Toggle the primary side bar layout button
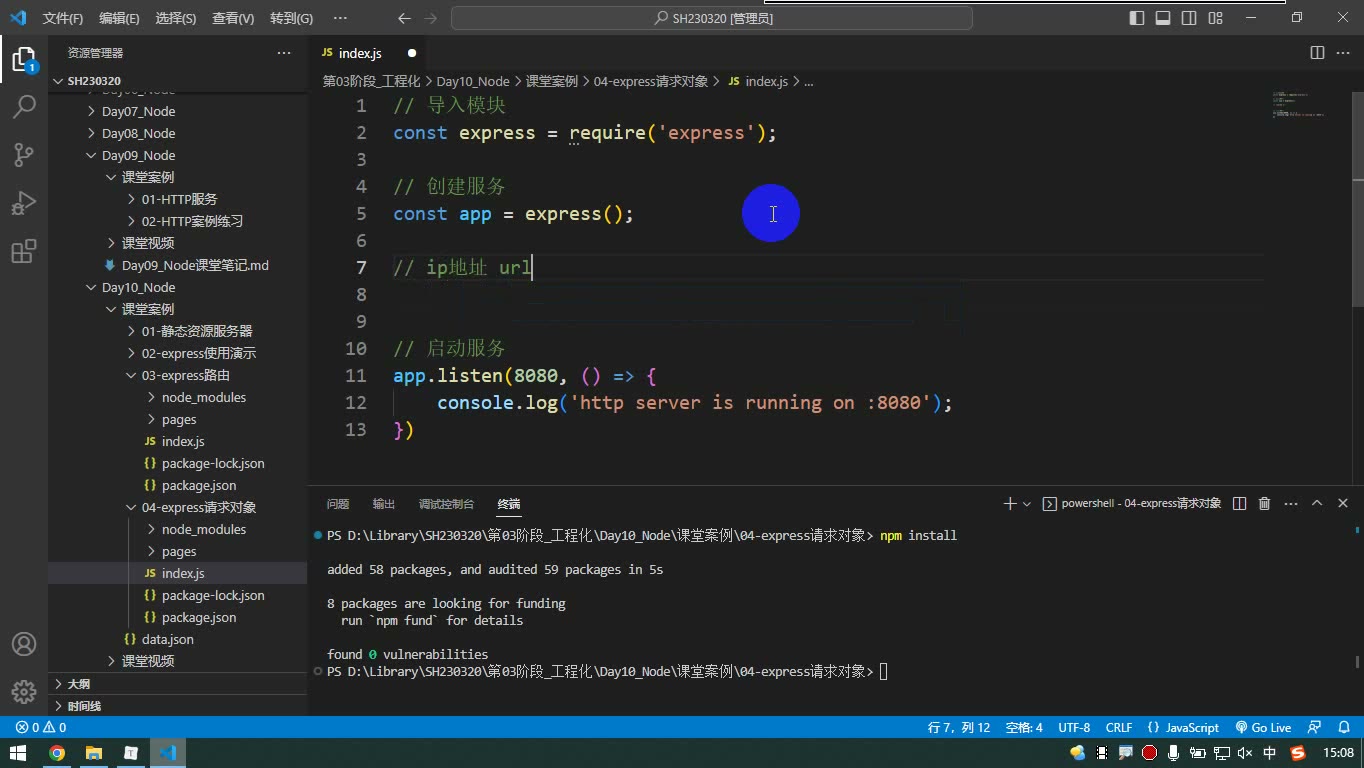Screen dimensions: 1364x768 click(x=1137, y=18)
